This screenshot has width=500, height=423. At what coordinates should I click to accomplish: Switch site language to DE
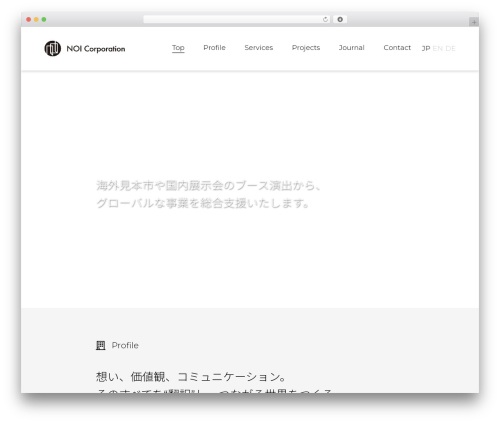[x=450, y=48]
